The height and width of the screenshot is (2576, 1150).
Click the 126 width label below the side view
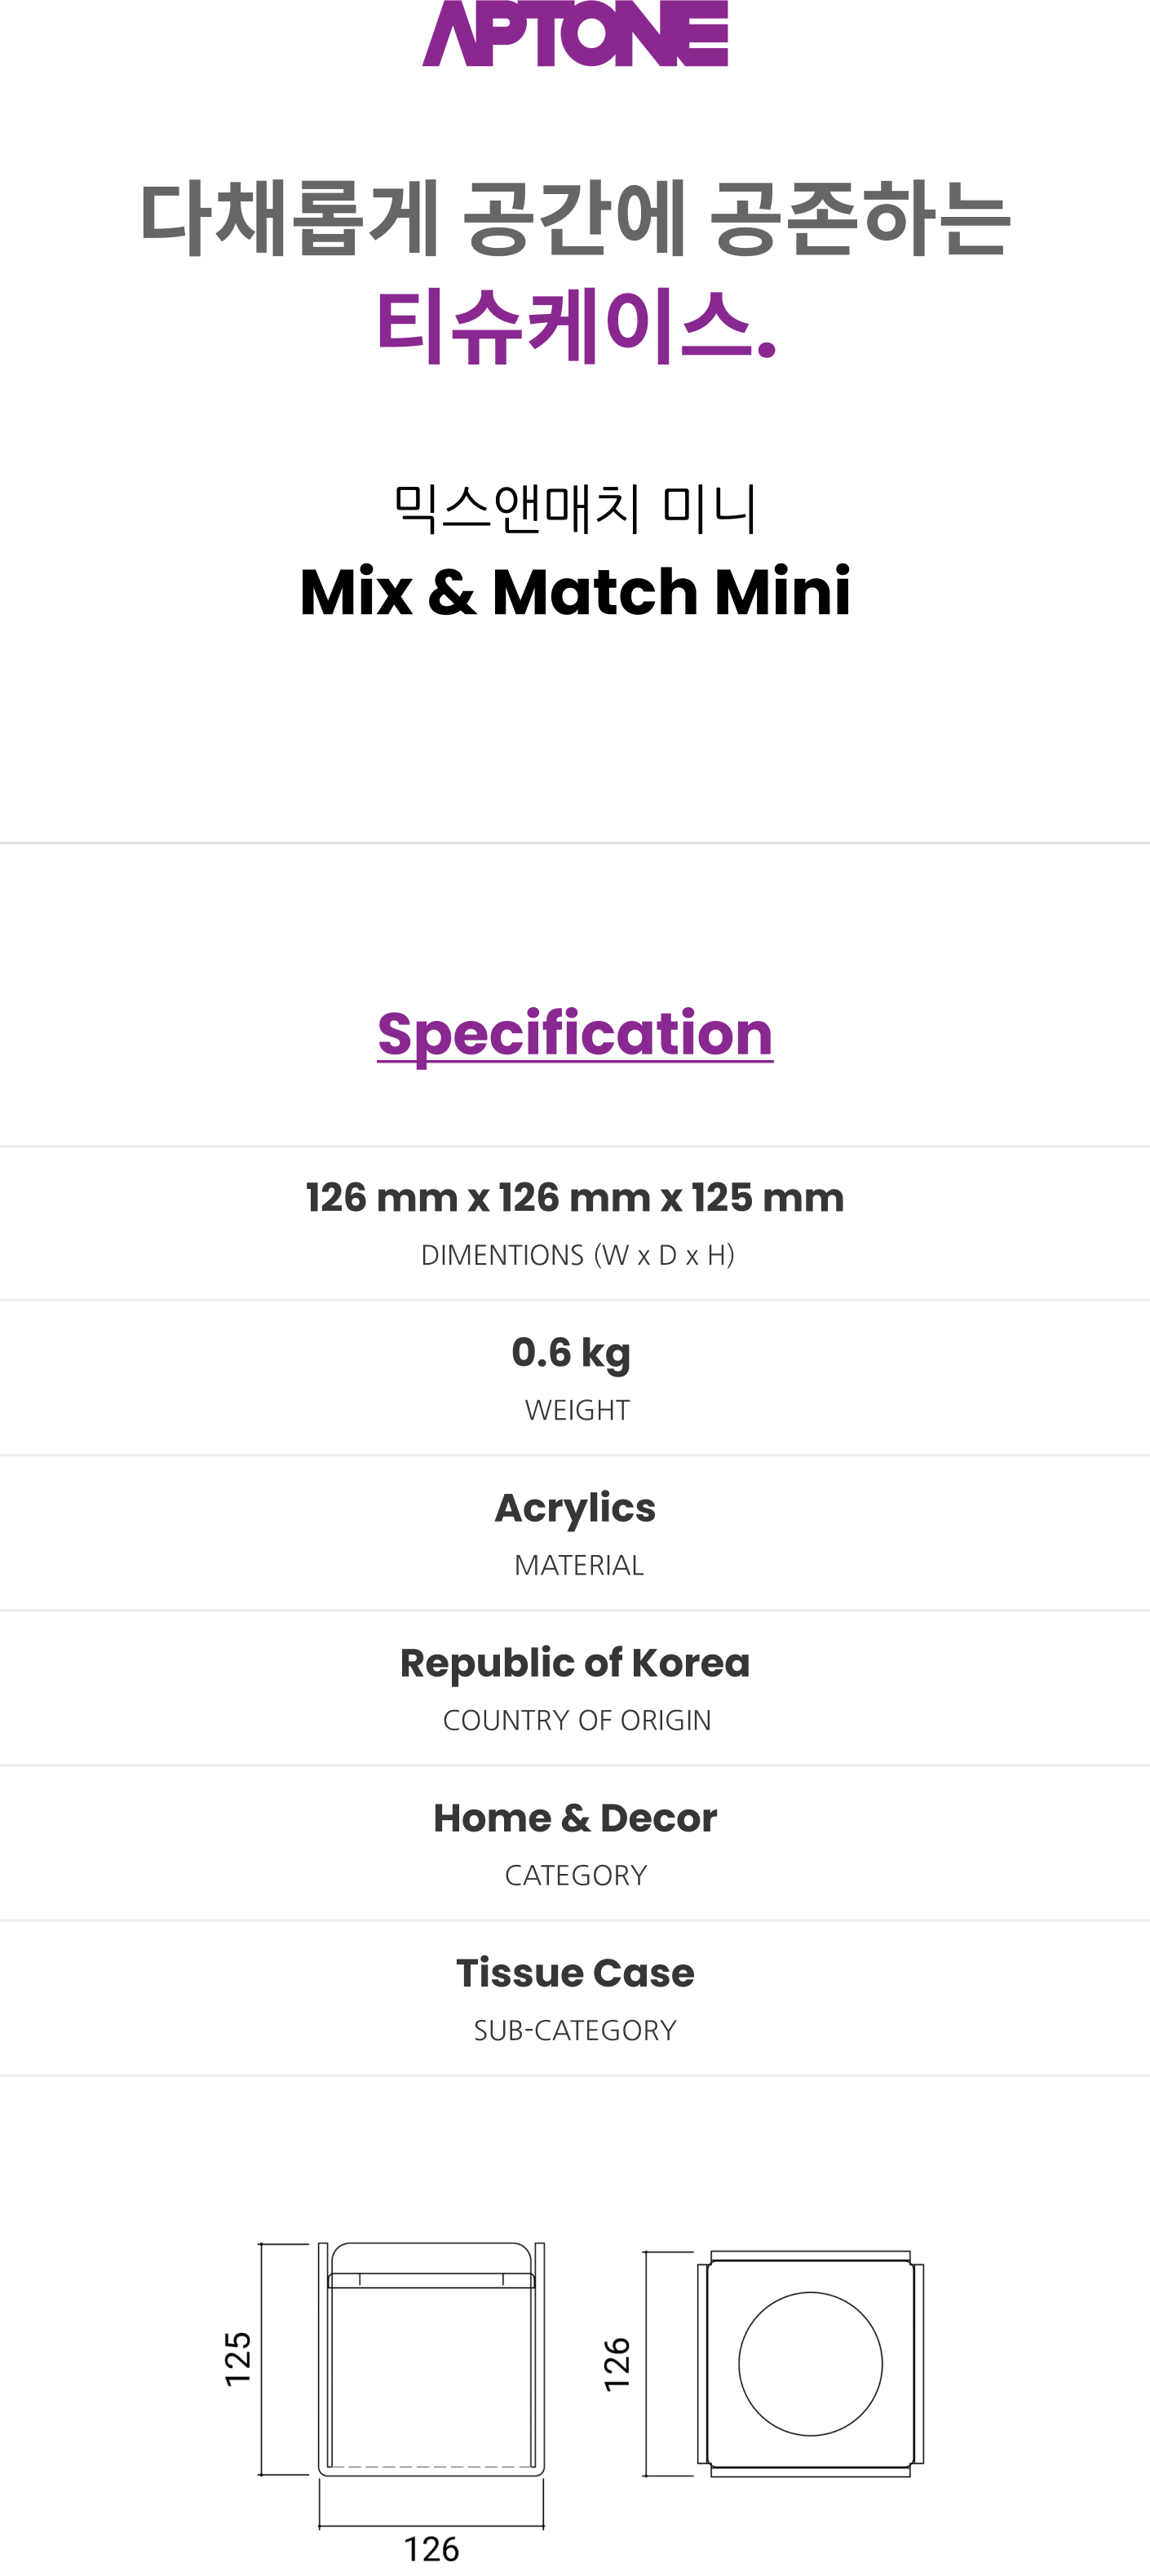click(431, 2549)
